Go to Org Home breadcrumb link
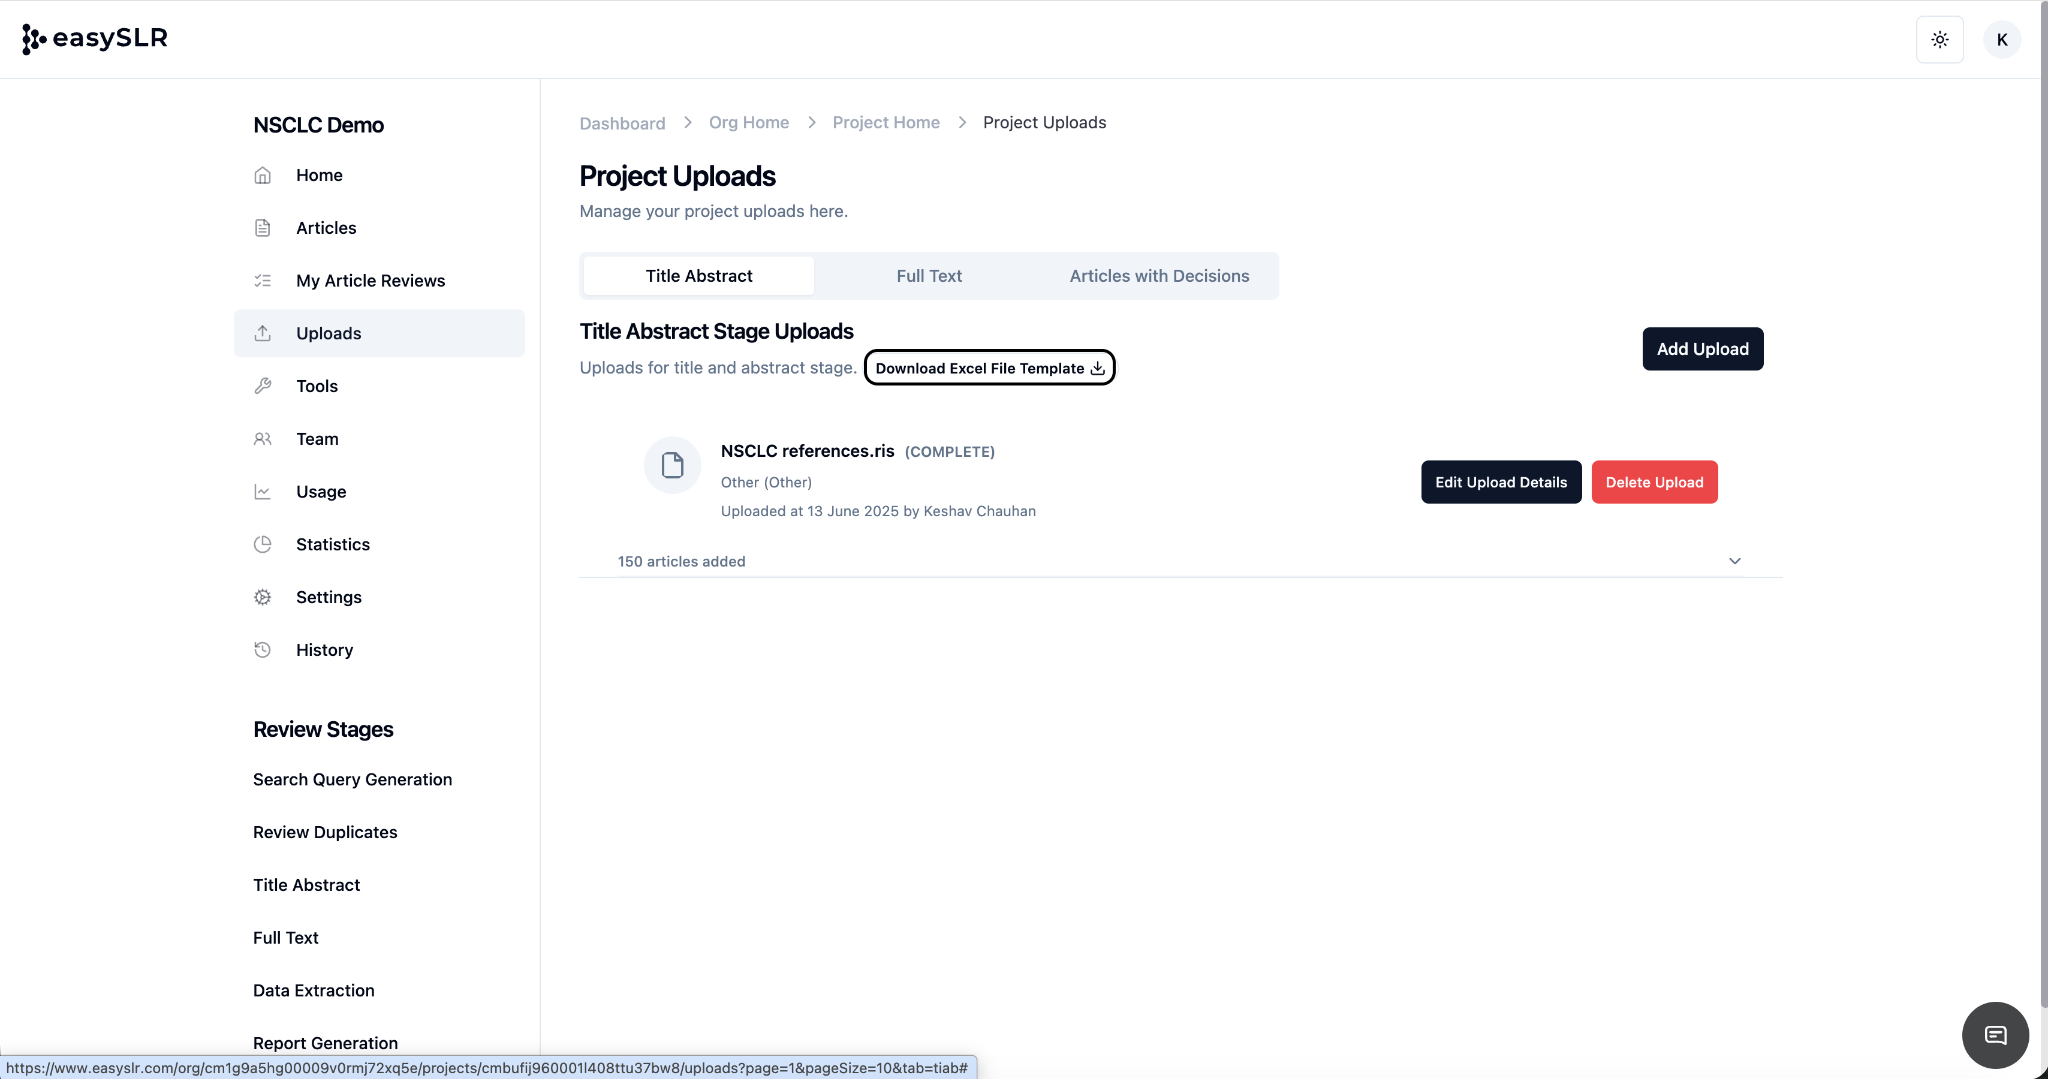 click(748, 122)
